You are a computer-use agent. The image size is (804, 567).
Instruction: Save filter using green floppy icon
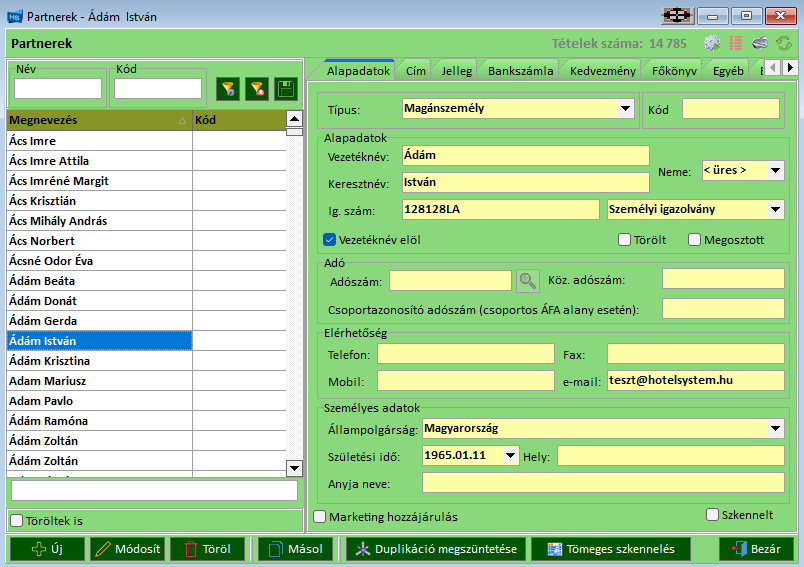click(286, 89)
